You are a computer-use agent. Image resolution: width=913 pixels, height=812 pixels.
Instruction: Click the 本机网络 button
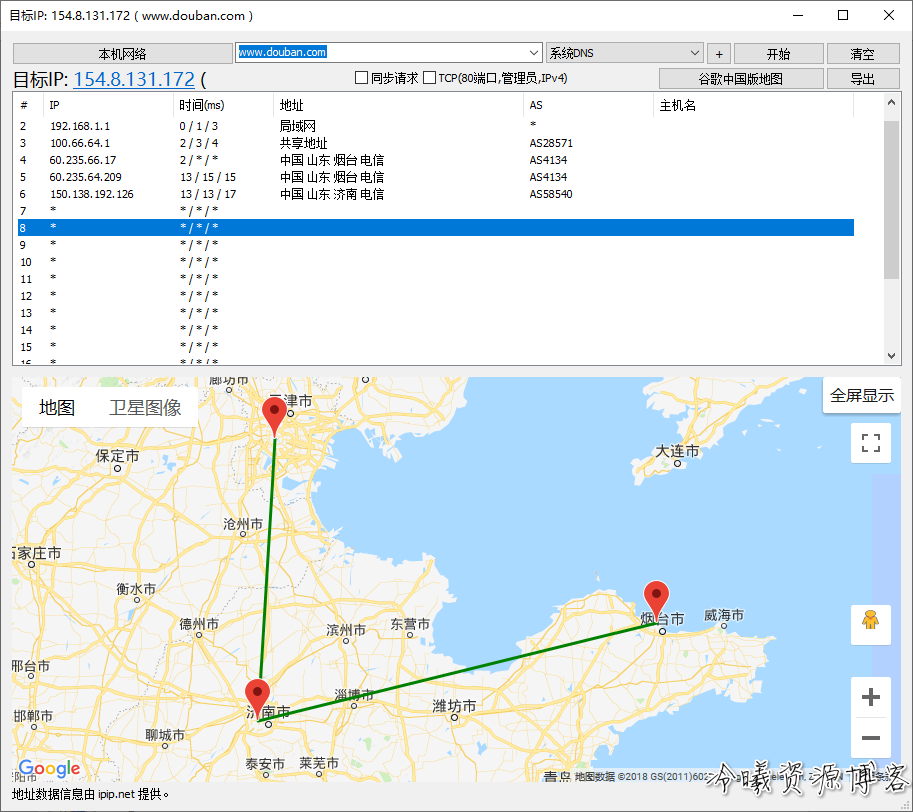[123, 54]
